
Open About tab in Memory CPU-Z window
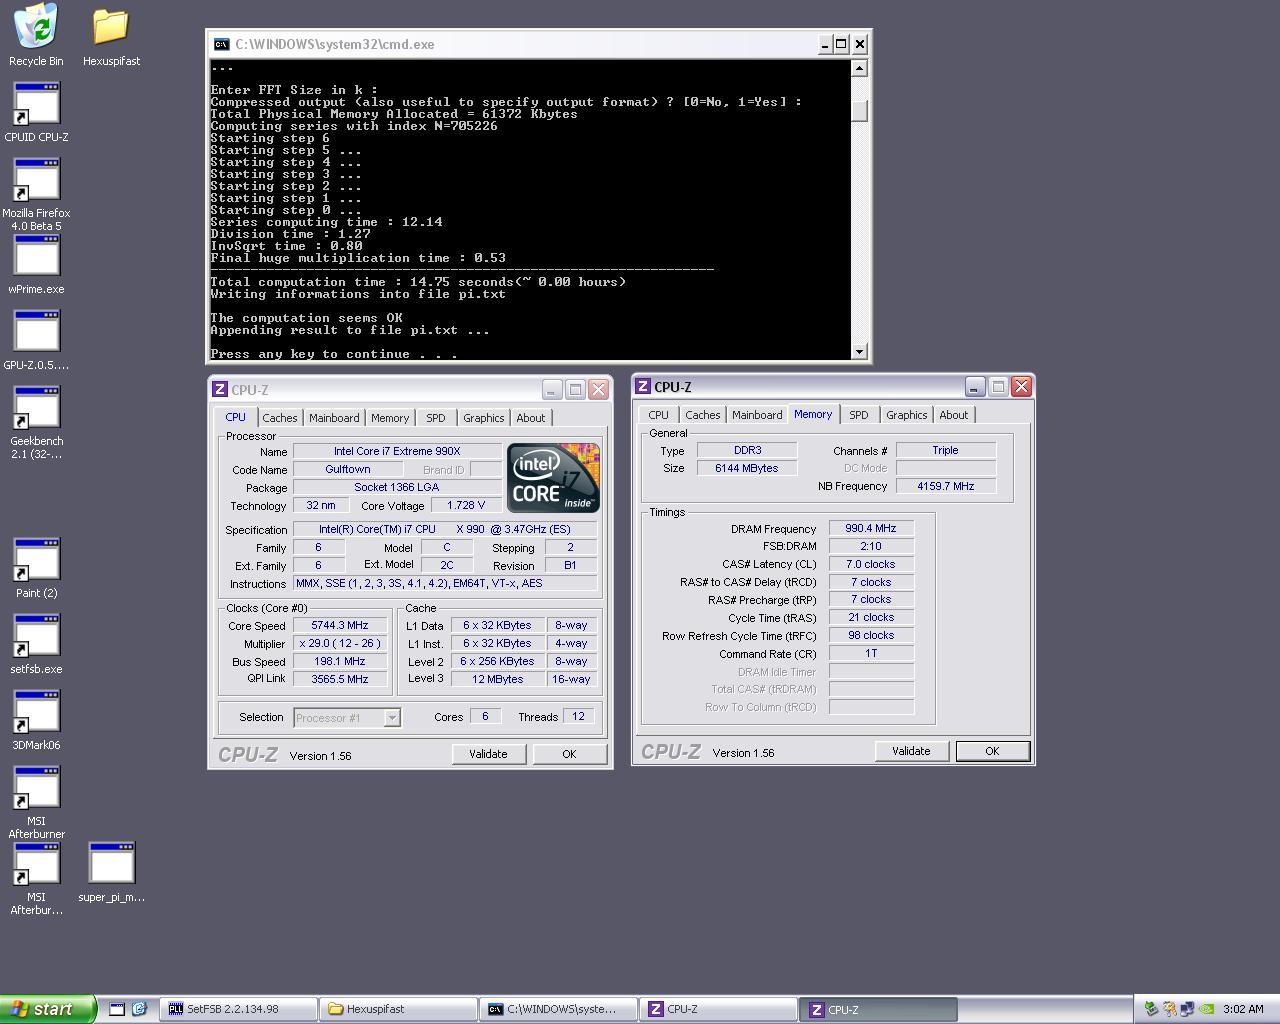coord(954,415)
